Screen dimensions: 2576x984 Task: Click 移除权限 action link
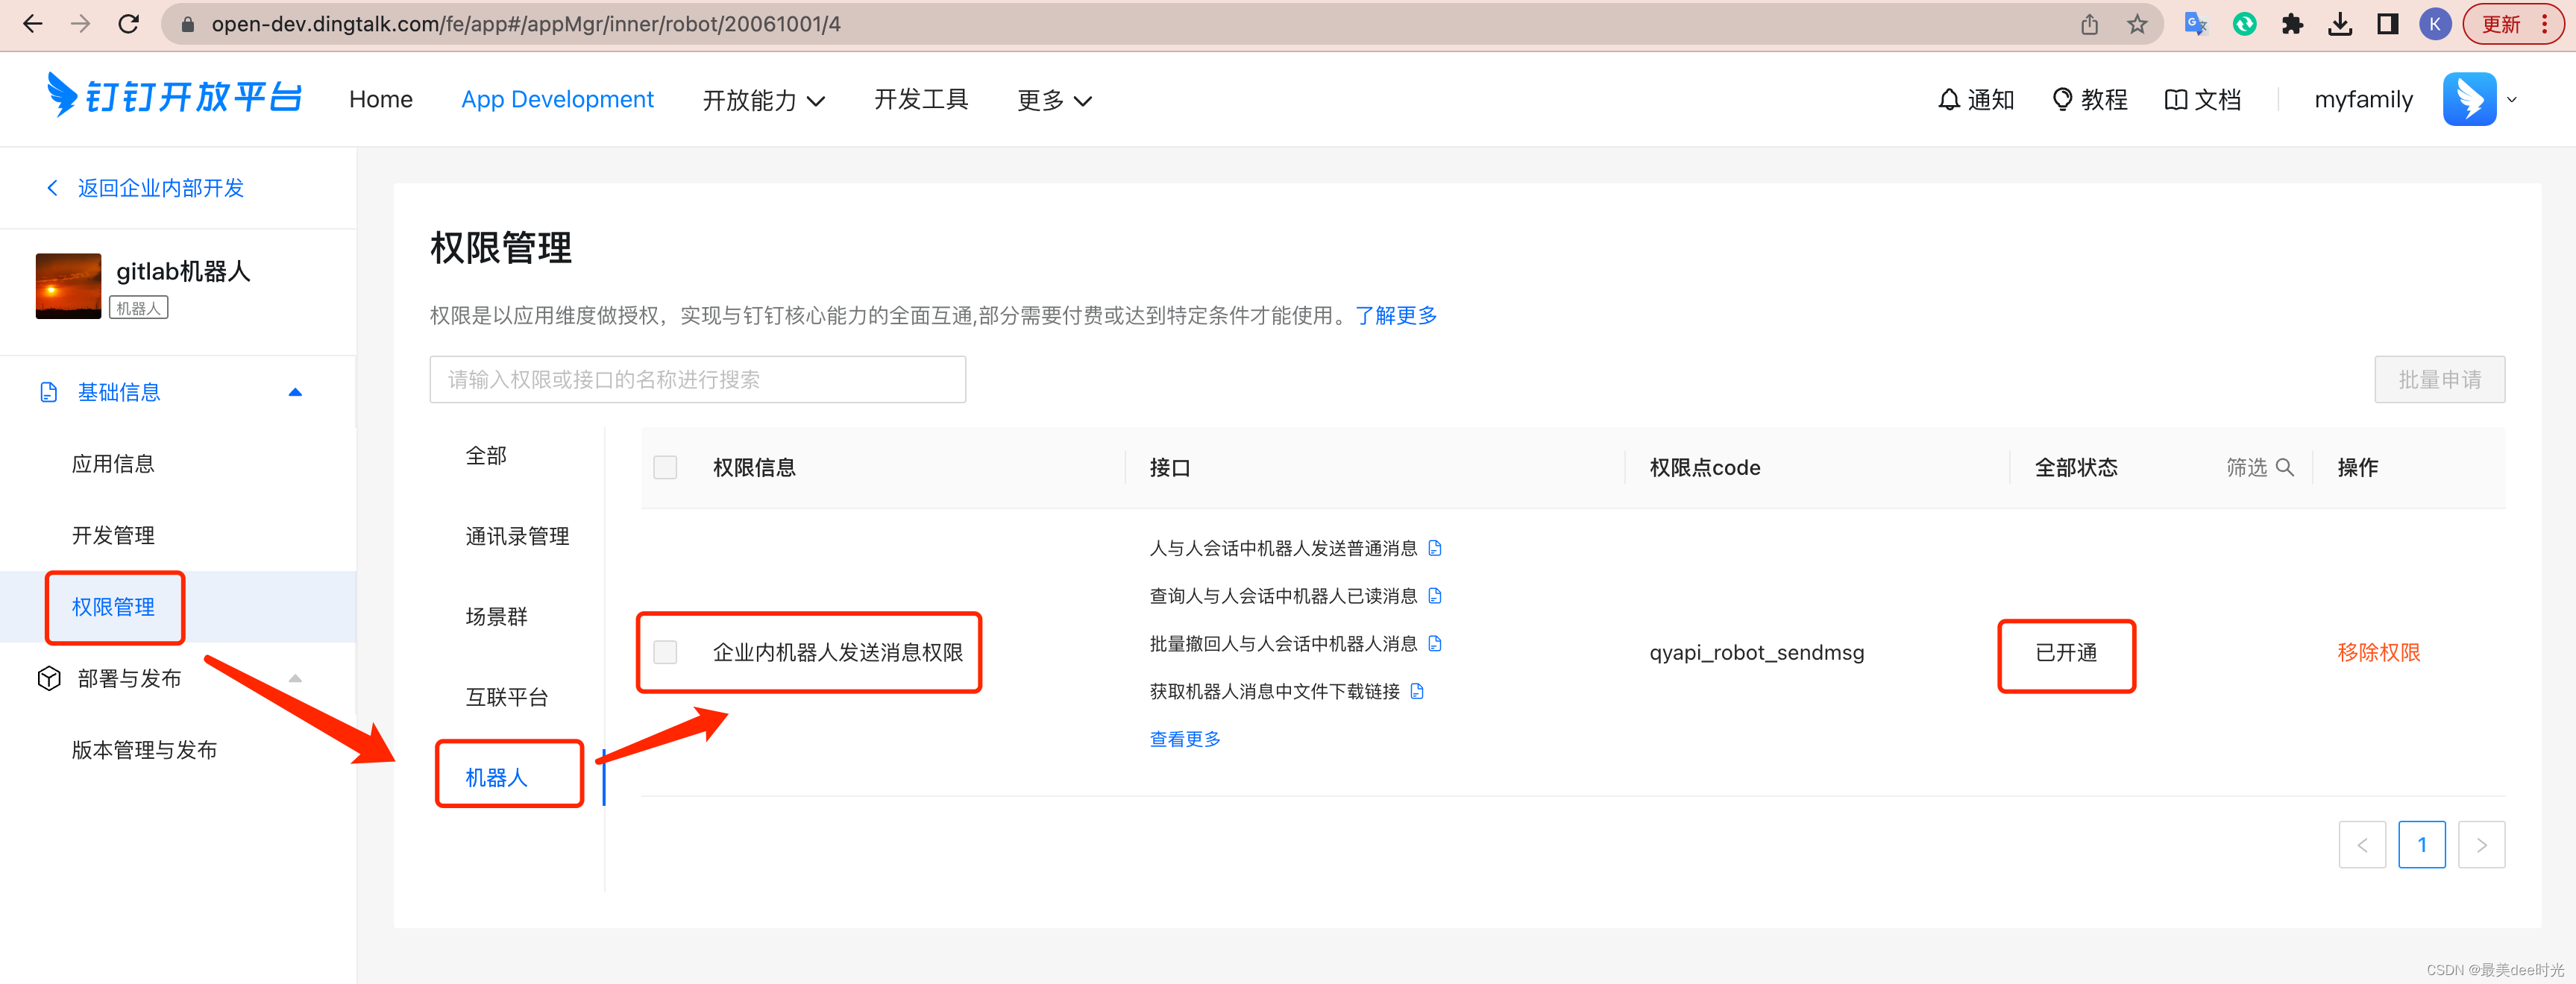(2378, 653)
